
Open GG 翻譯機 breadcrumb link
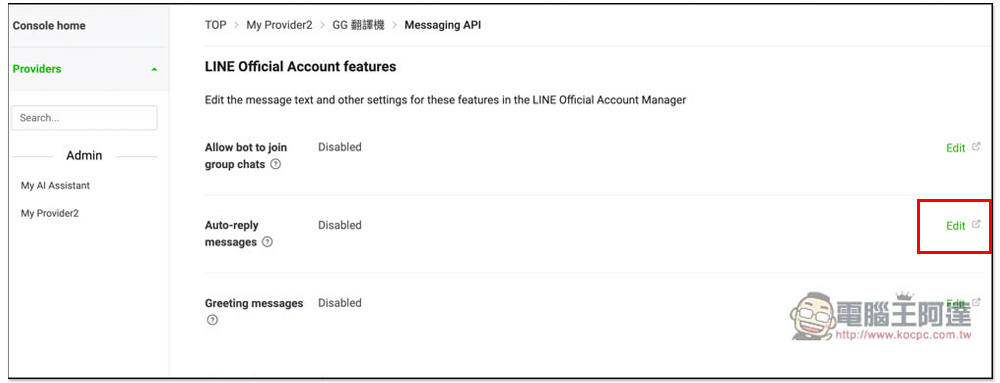358,25
